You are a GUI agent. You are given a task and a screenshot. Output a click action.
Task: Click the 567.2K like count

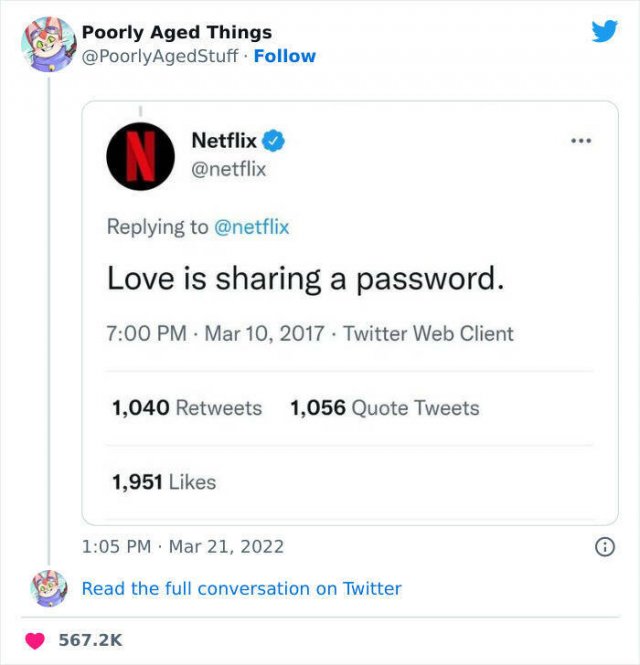pos(90,640)
